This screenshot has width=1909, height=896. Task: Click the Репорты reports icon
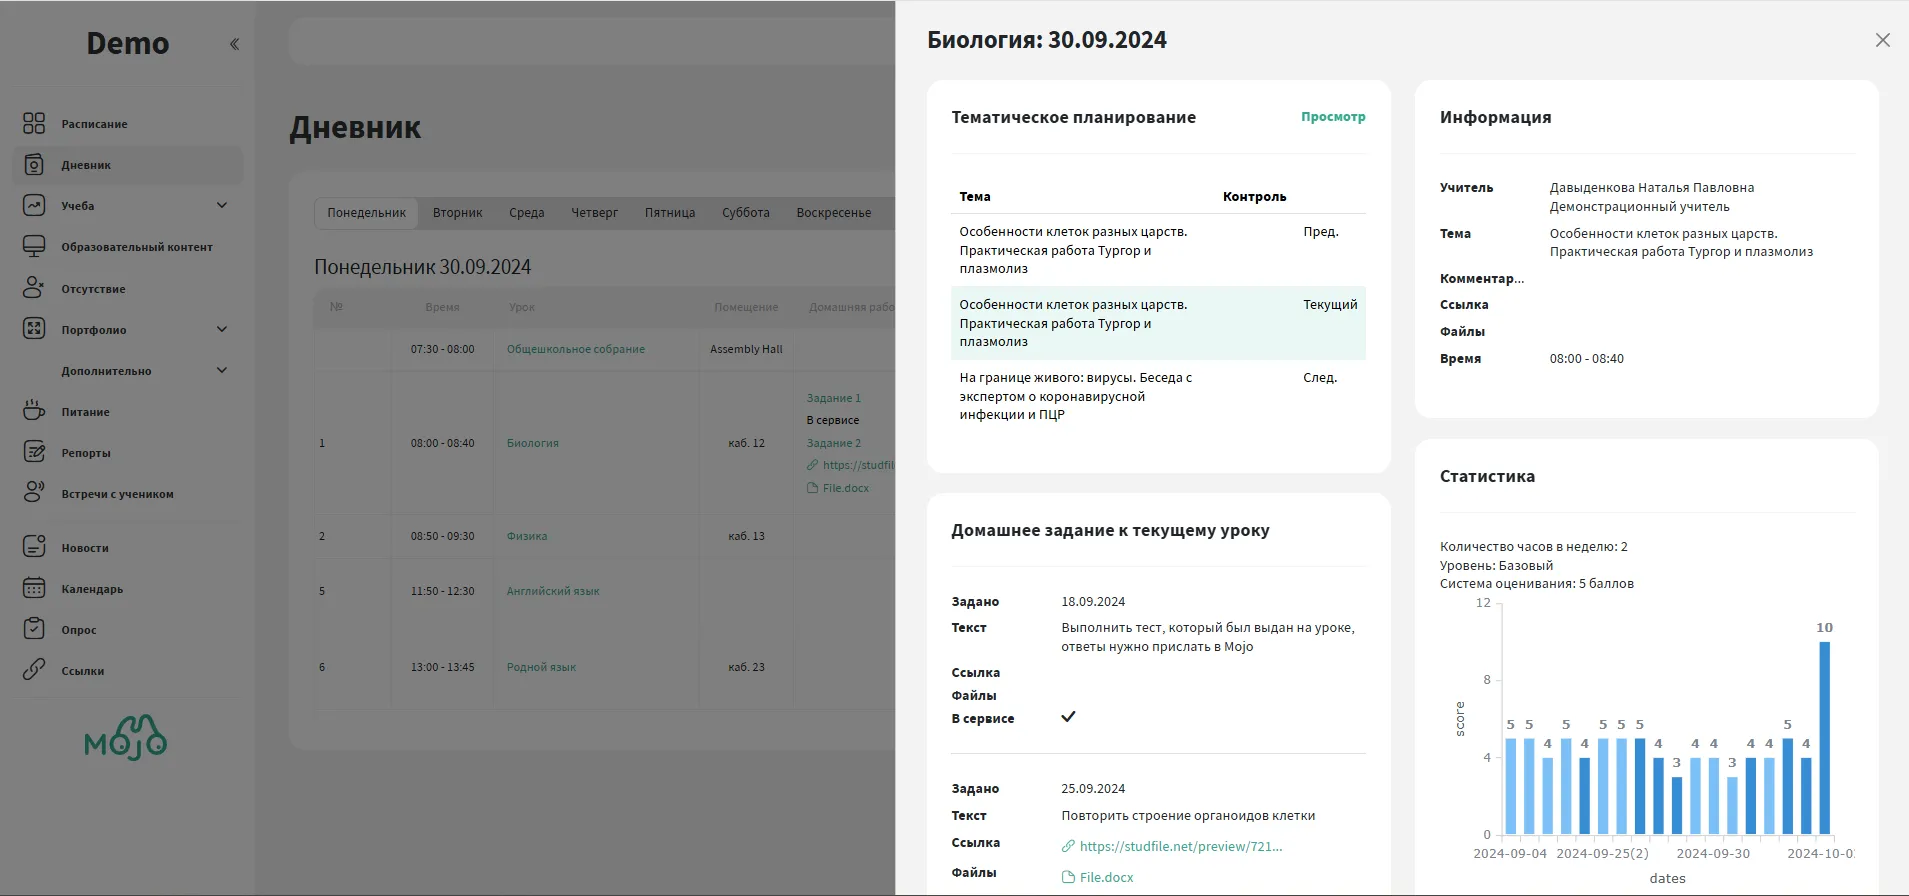click(x=34, y=452)
